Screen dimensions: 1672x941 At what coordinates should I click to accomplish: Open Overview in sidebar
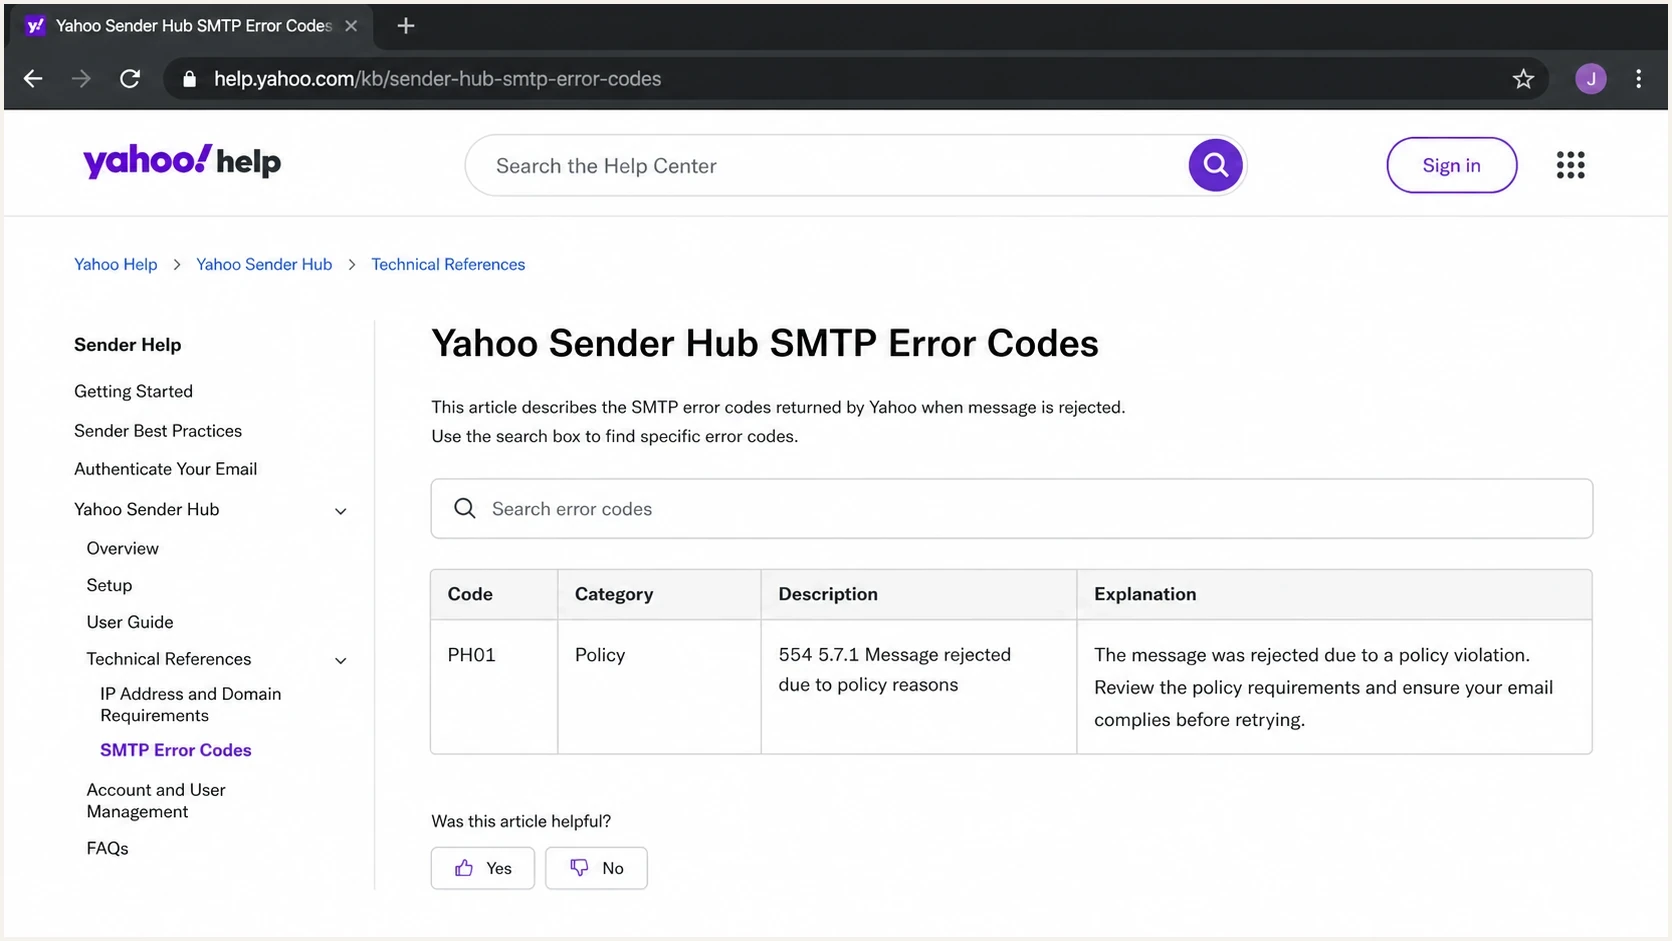pos(122,548)
